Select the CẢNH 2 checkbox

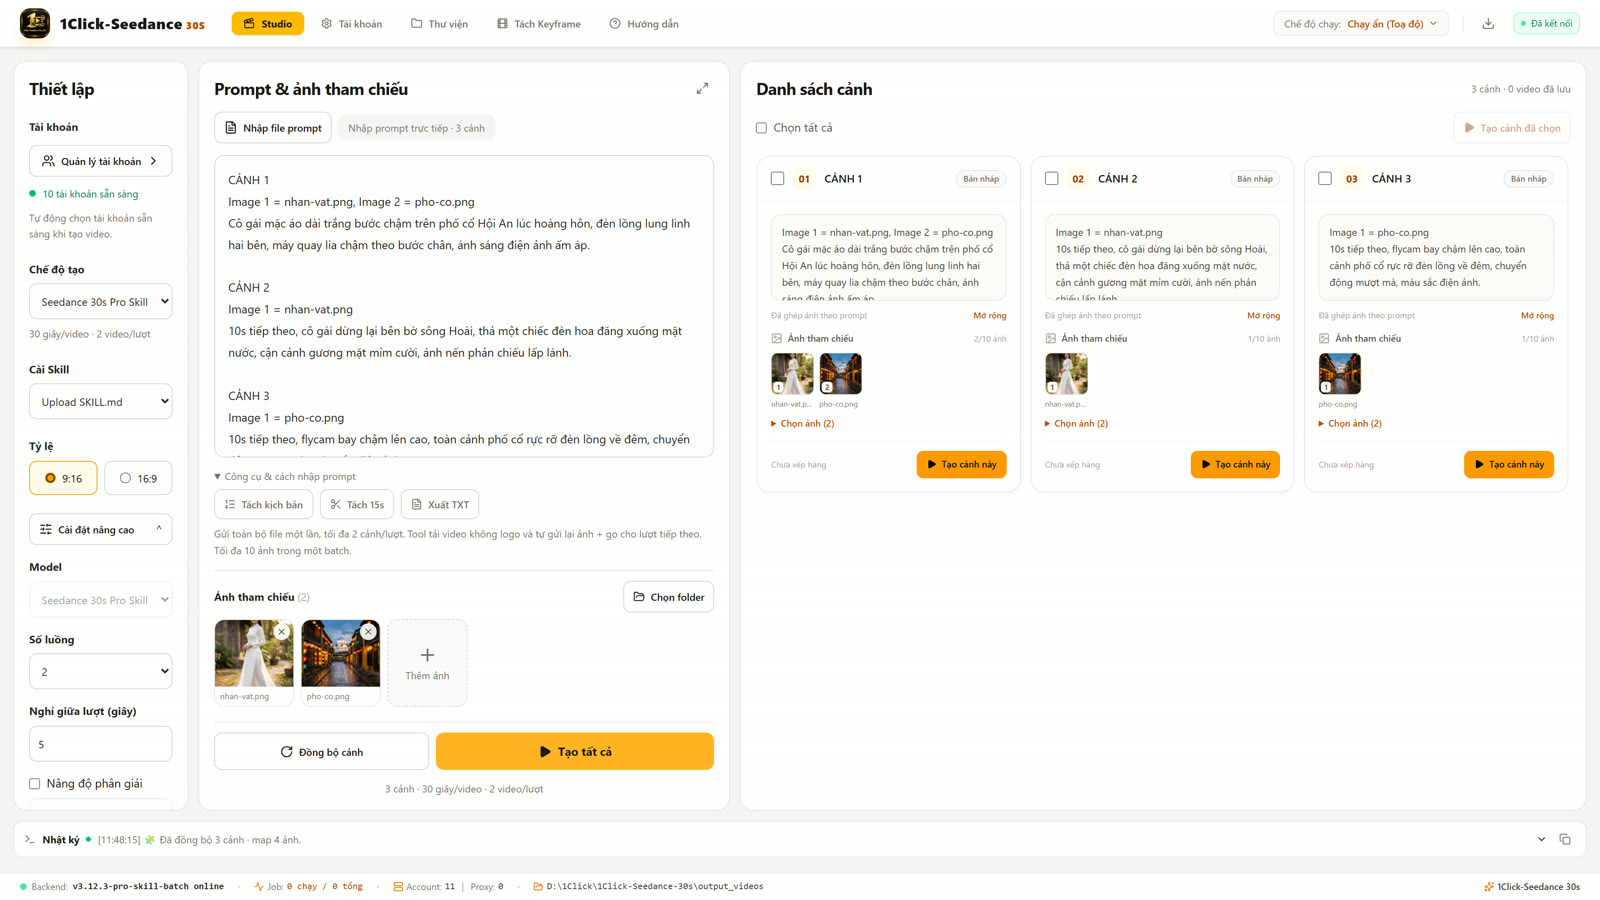(x=1051, y=179)
